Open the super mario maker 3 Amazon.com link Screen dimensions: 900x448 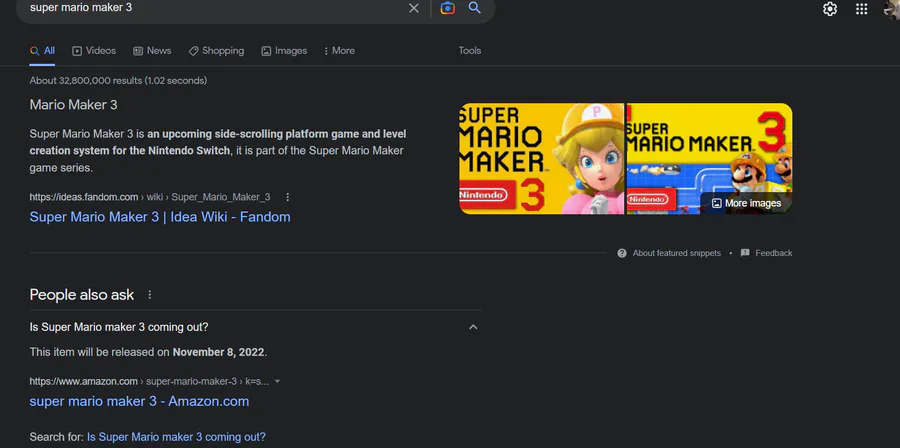(139, 401)
